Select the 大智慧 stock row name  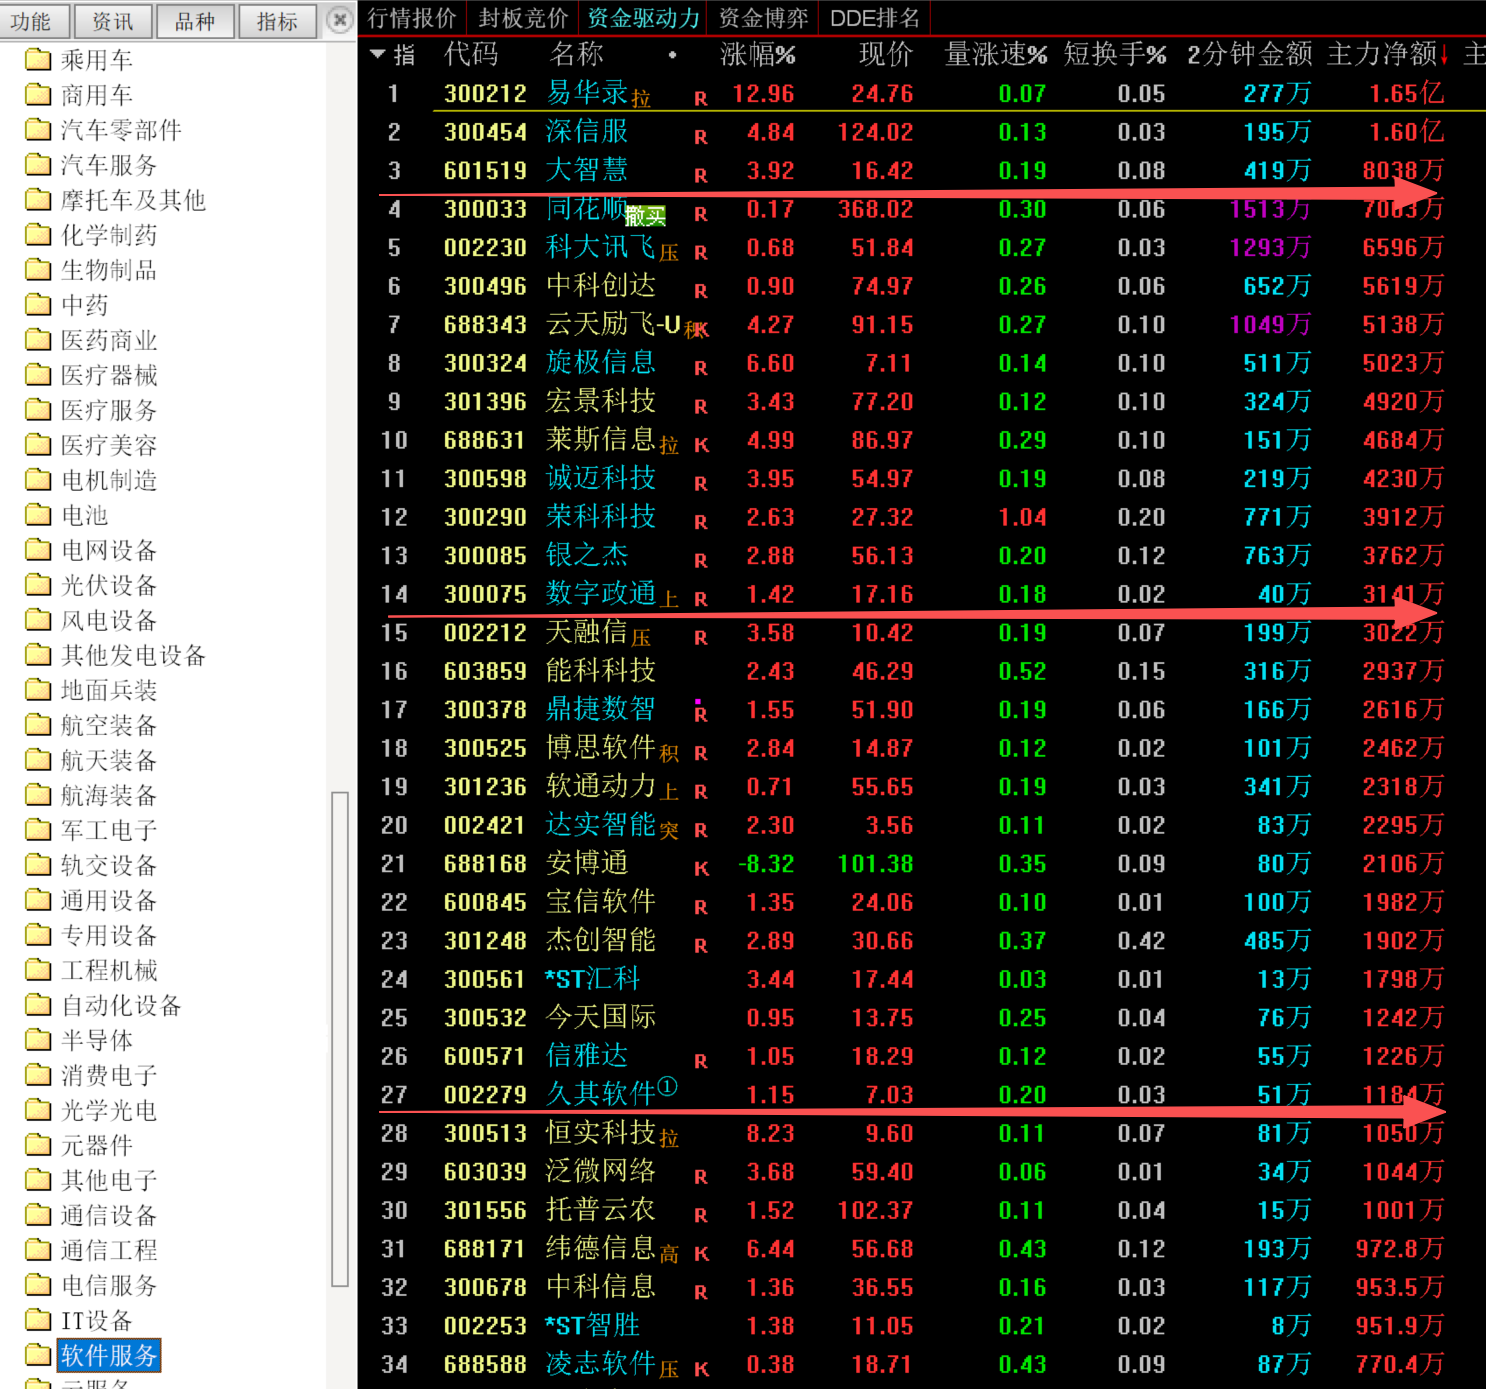pos(587,170)
